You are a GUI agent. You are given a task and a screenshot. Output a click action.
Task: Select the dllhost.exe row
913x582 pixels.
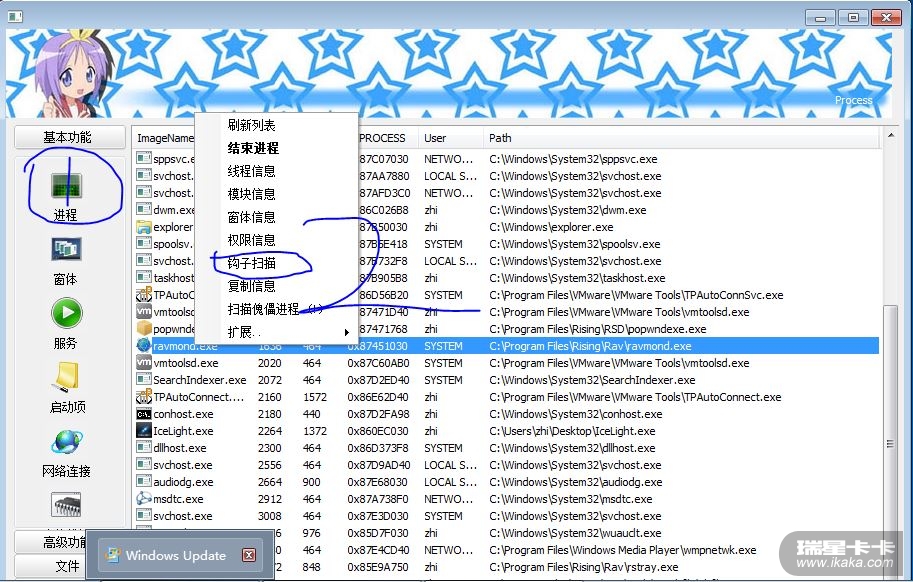[507, 448]
